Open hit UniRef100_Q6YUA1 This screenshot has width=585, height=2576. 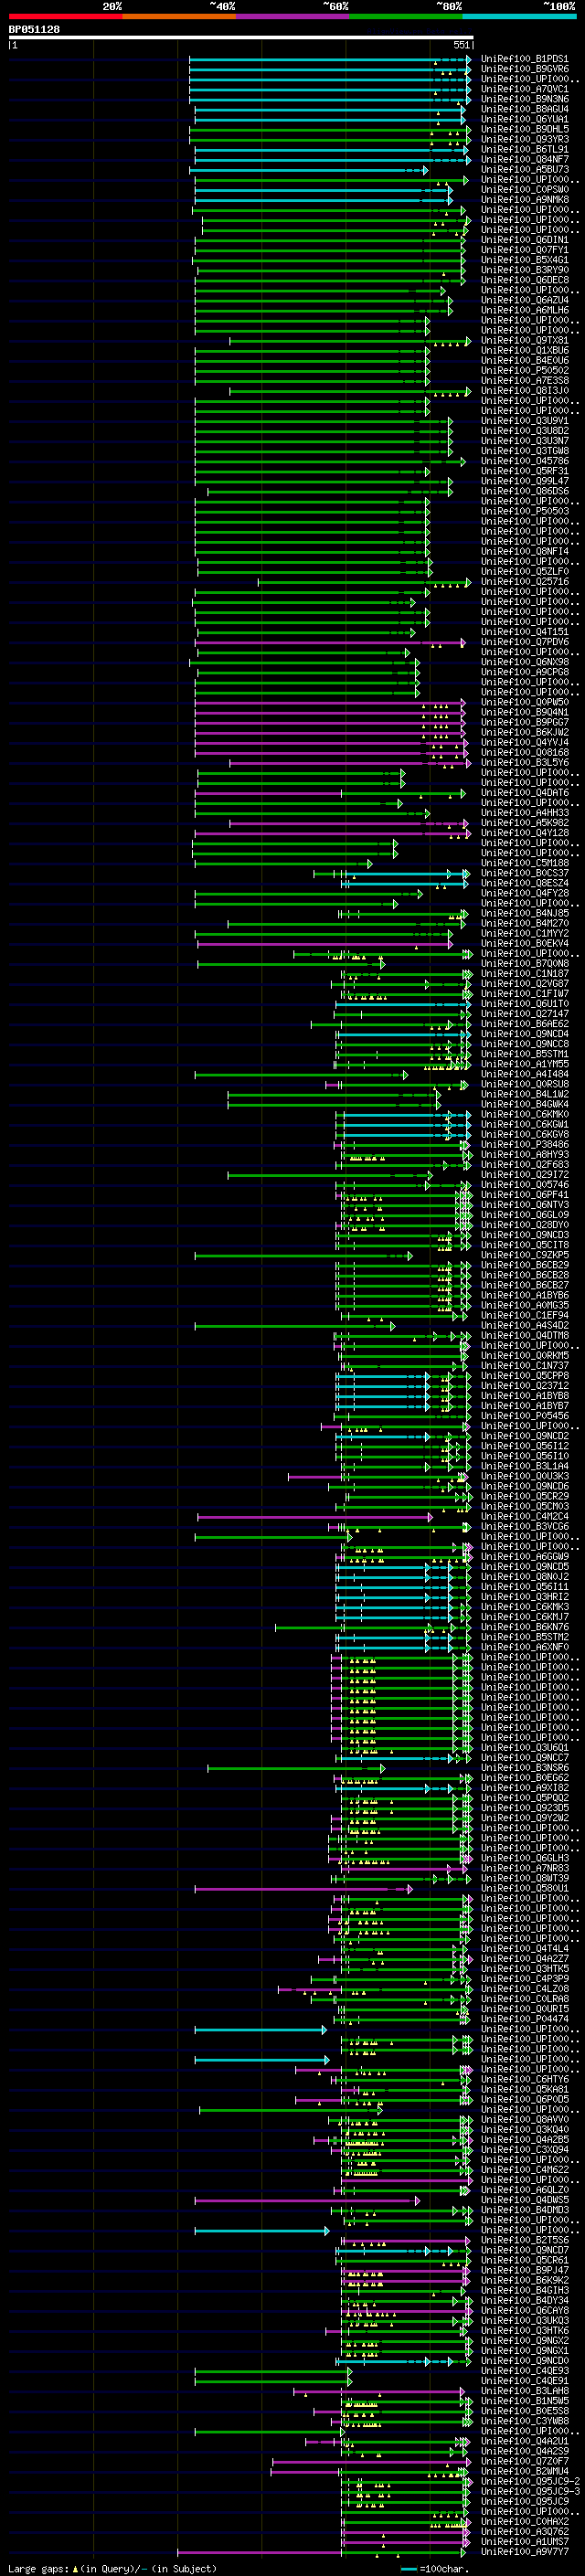coord(525,119)
